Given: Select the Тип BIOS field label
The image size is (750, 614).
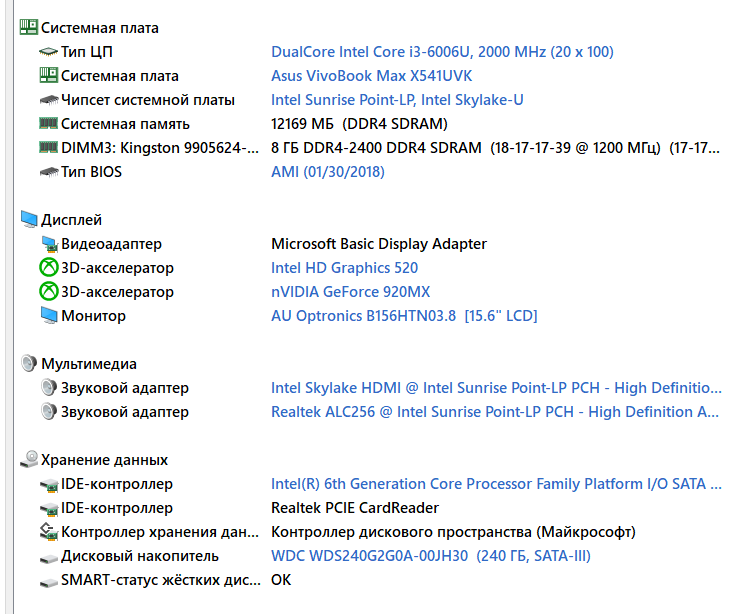Looking at the screenshot, I should (x=91, y=172).
